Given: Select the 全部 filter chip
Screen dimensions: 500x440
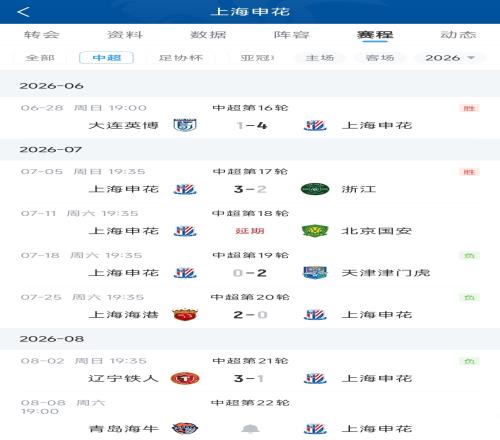Looking at the screenshot, I should coord(40,58).
